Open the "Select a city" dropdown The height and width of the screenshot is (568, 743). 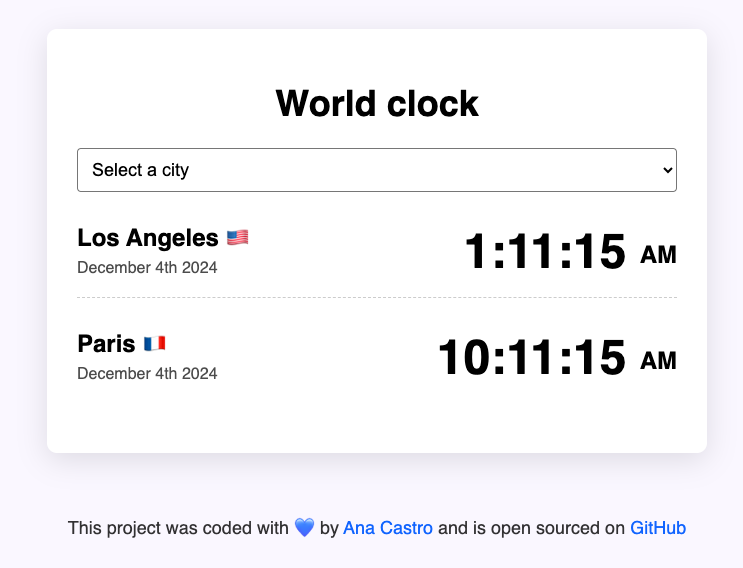coord(376,170)
